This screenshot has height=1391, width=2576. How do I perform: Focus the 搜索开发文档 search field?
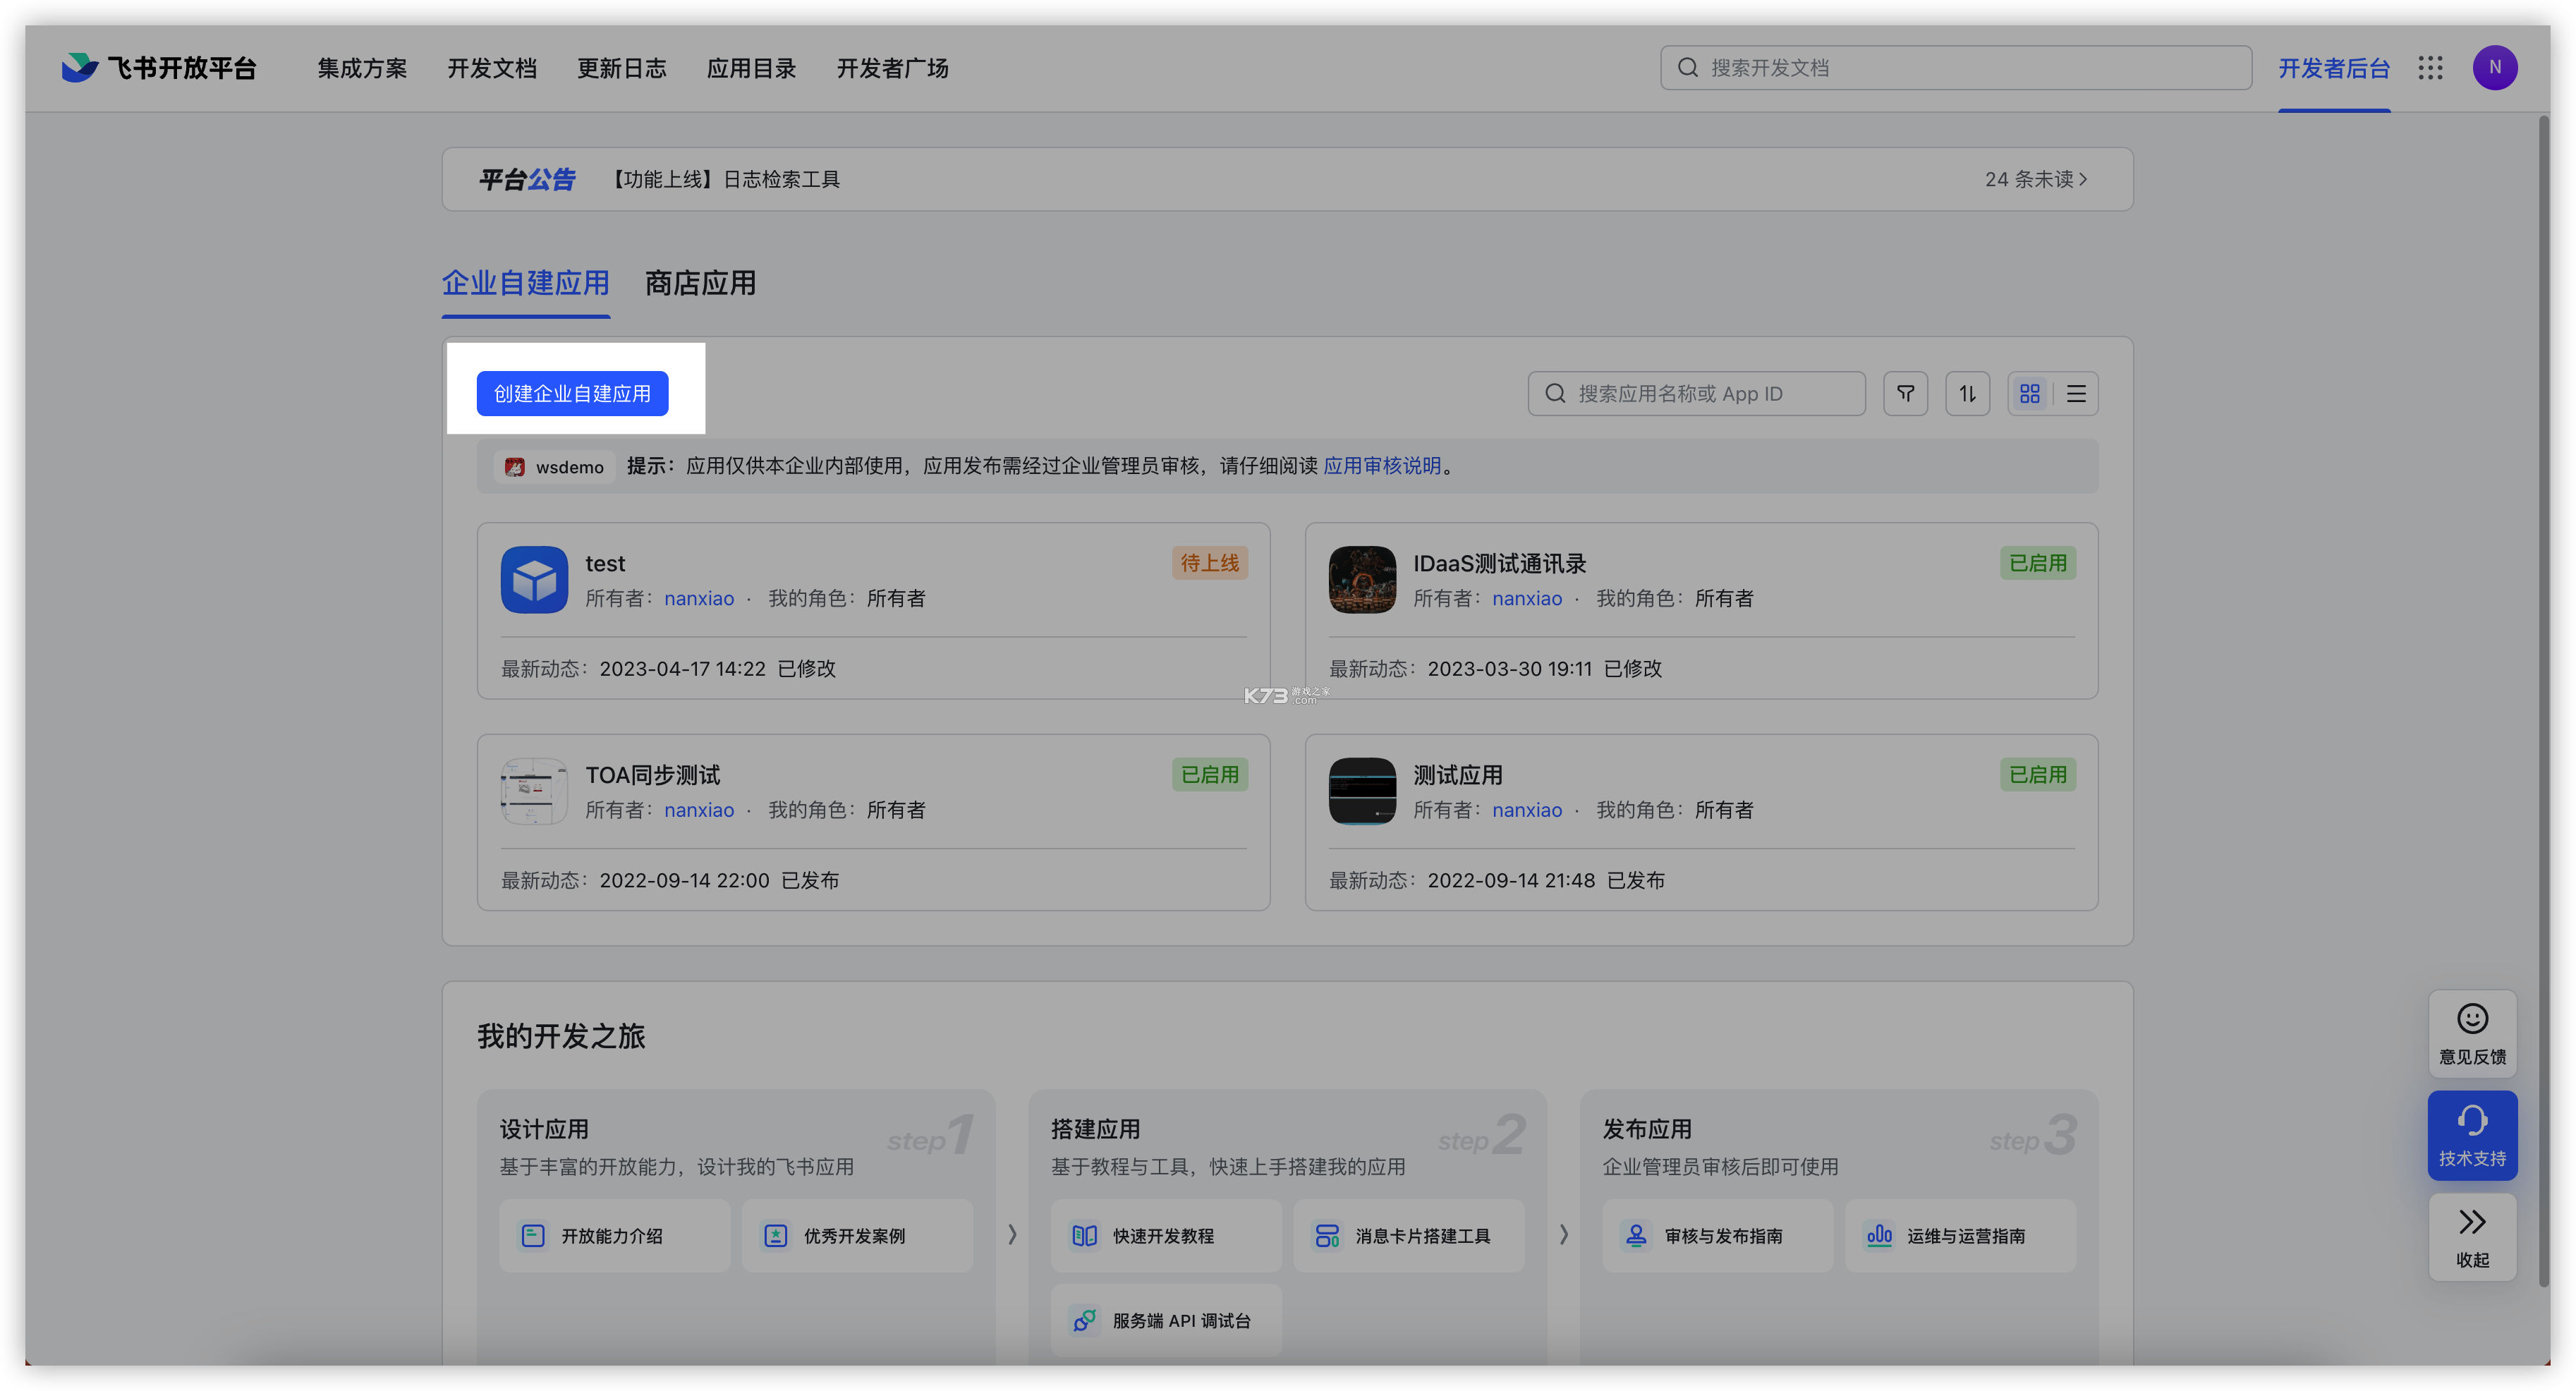point(1956,67)
